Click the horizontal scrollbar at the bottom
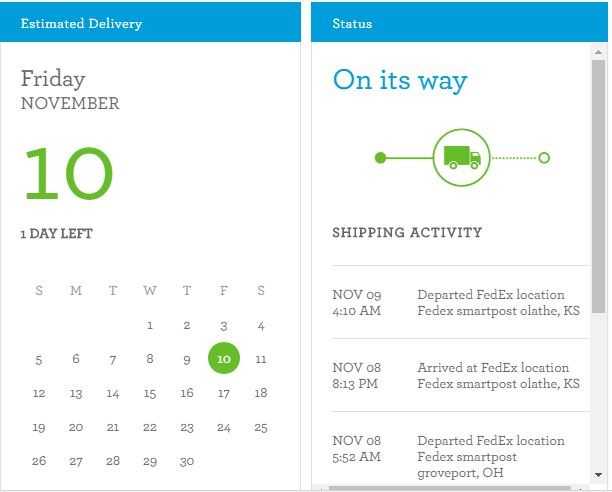 [x=450, y=488]
